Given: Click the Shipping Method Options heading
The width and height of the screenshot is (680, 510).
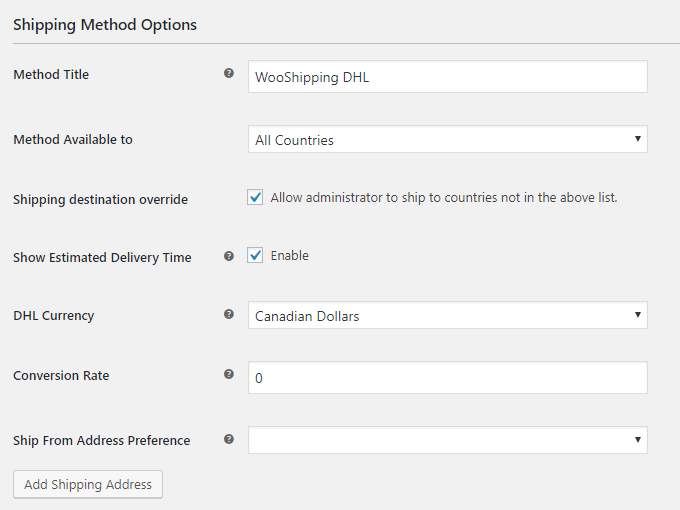Looking at the screenshot, I should [105, 25].
